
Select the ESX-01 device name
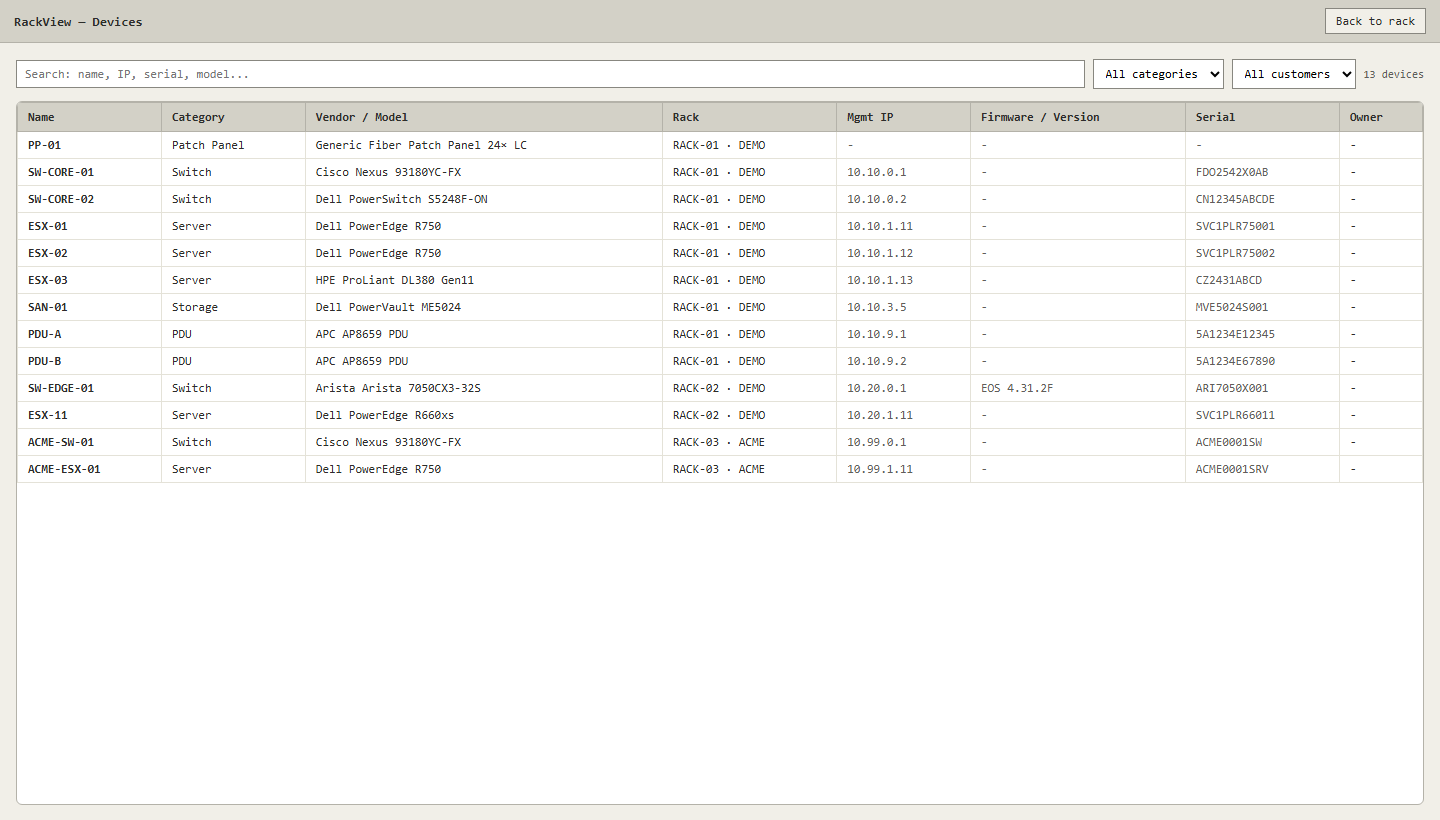tap(48, 226)
